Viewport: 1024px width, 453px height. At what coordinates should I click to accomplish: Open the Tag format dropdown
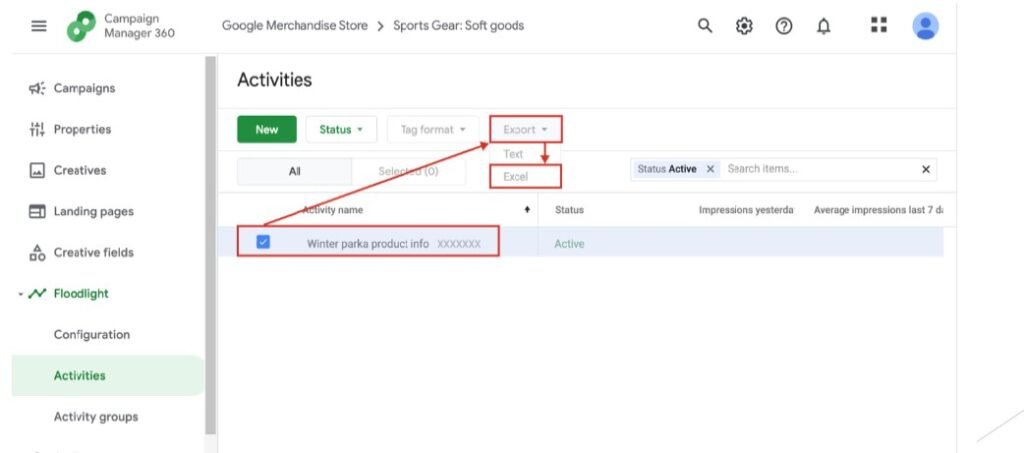point(433,129)
